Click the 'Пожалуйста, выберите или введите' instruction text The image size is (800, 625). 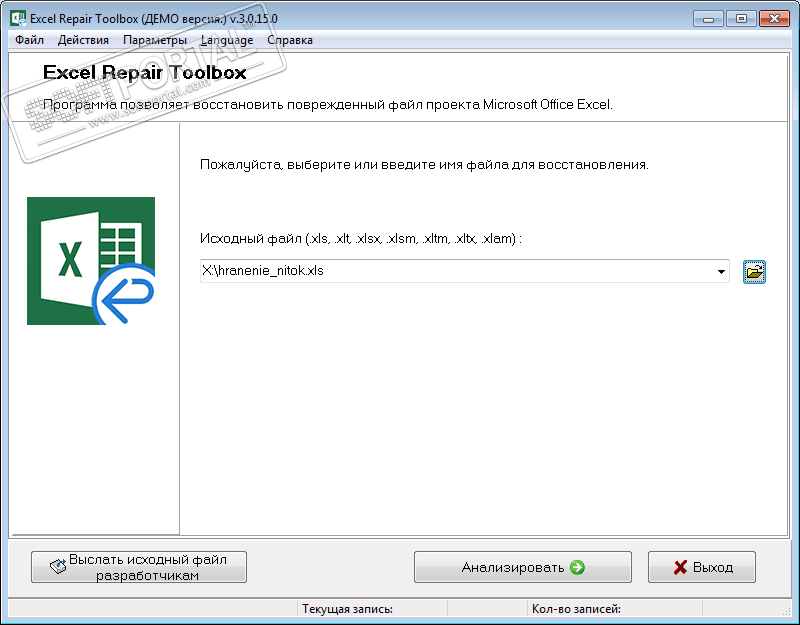click(x=424, y=165)
